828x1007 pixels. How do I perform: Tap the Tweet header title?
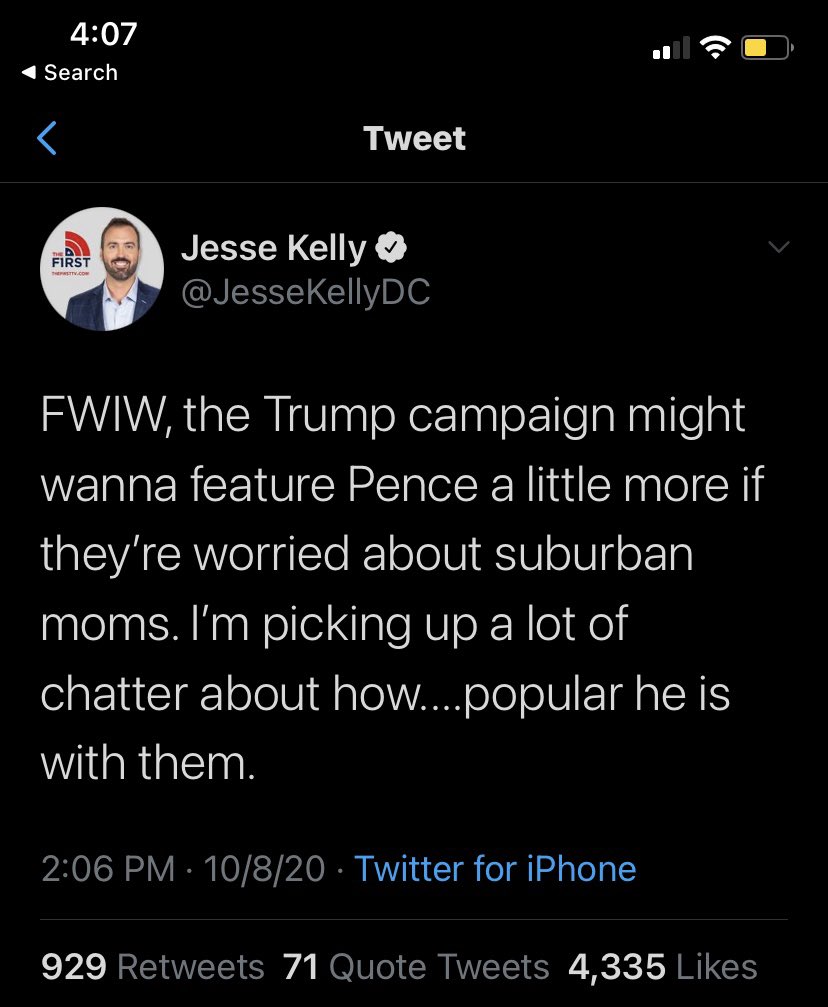click(414, 138)
